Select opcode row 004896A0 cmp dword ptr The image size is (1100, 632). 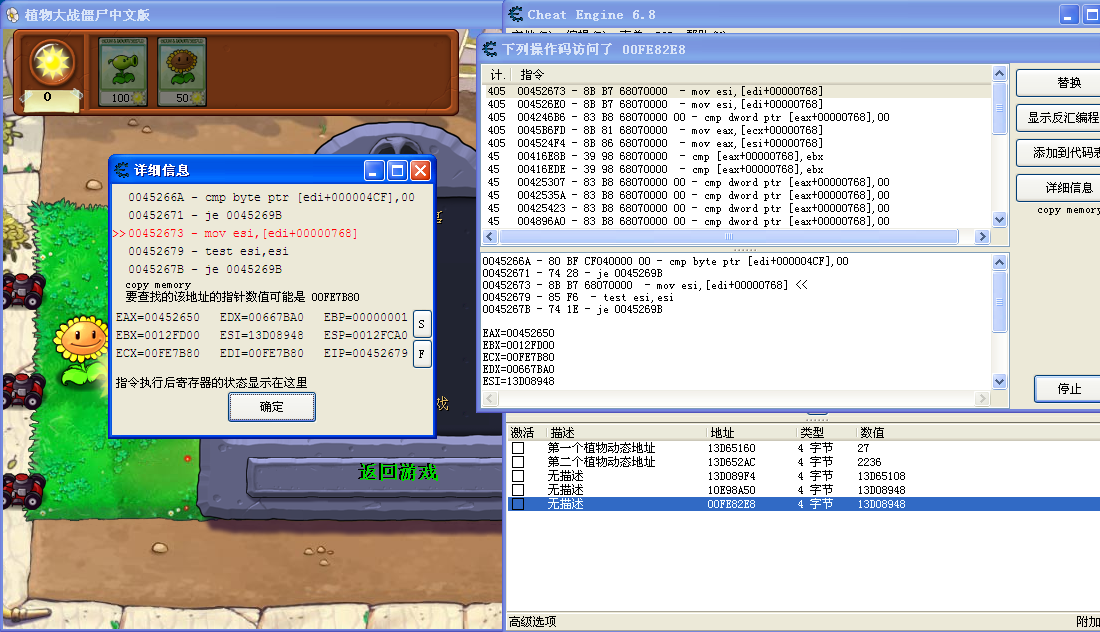[737, 221]
